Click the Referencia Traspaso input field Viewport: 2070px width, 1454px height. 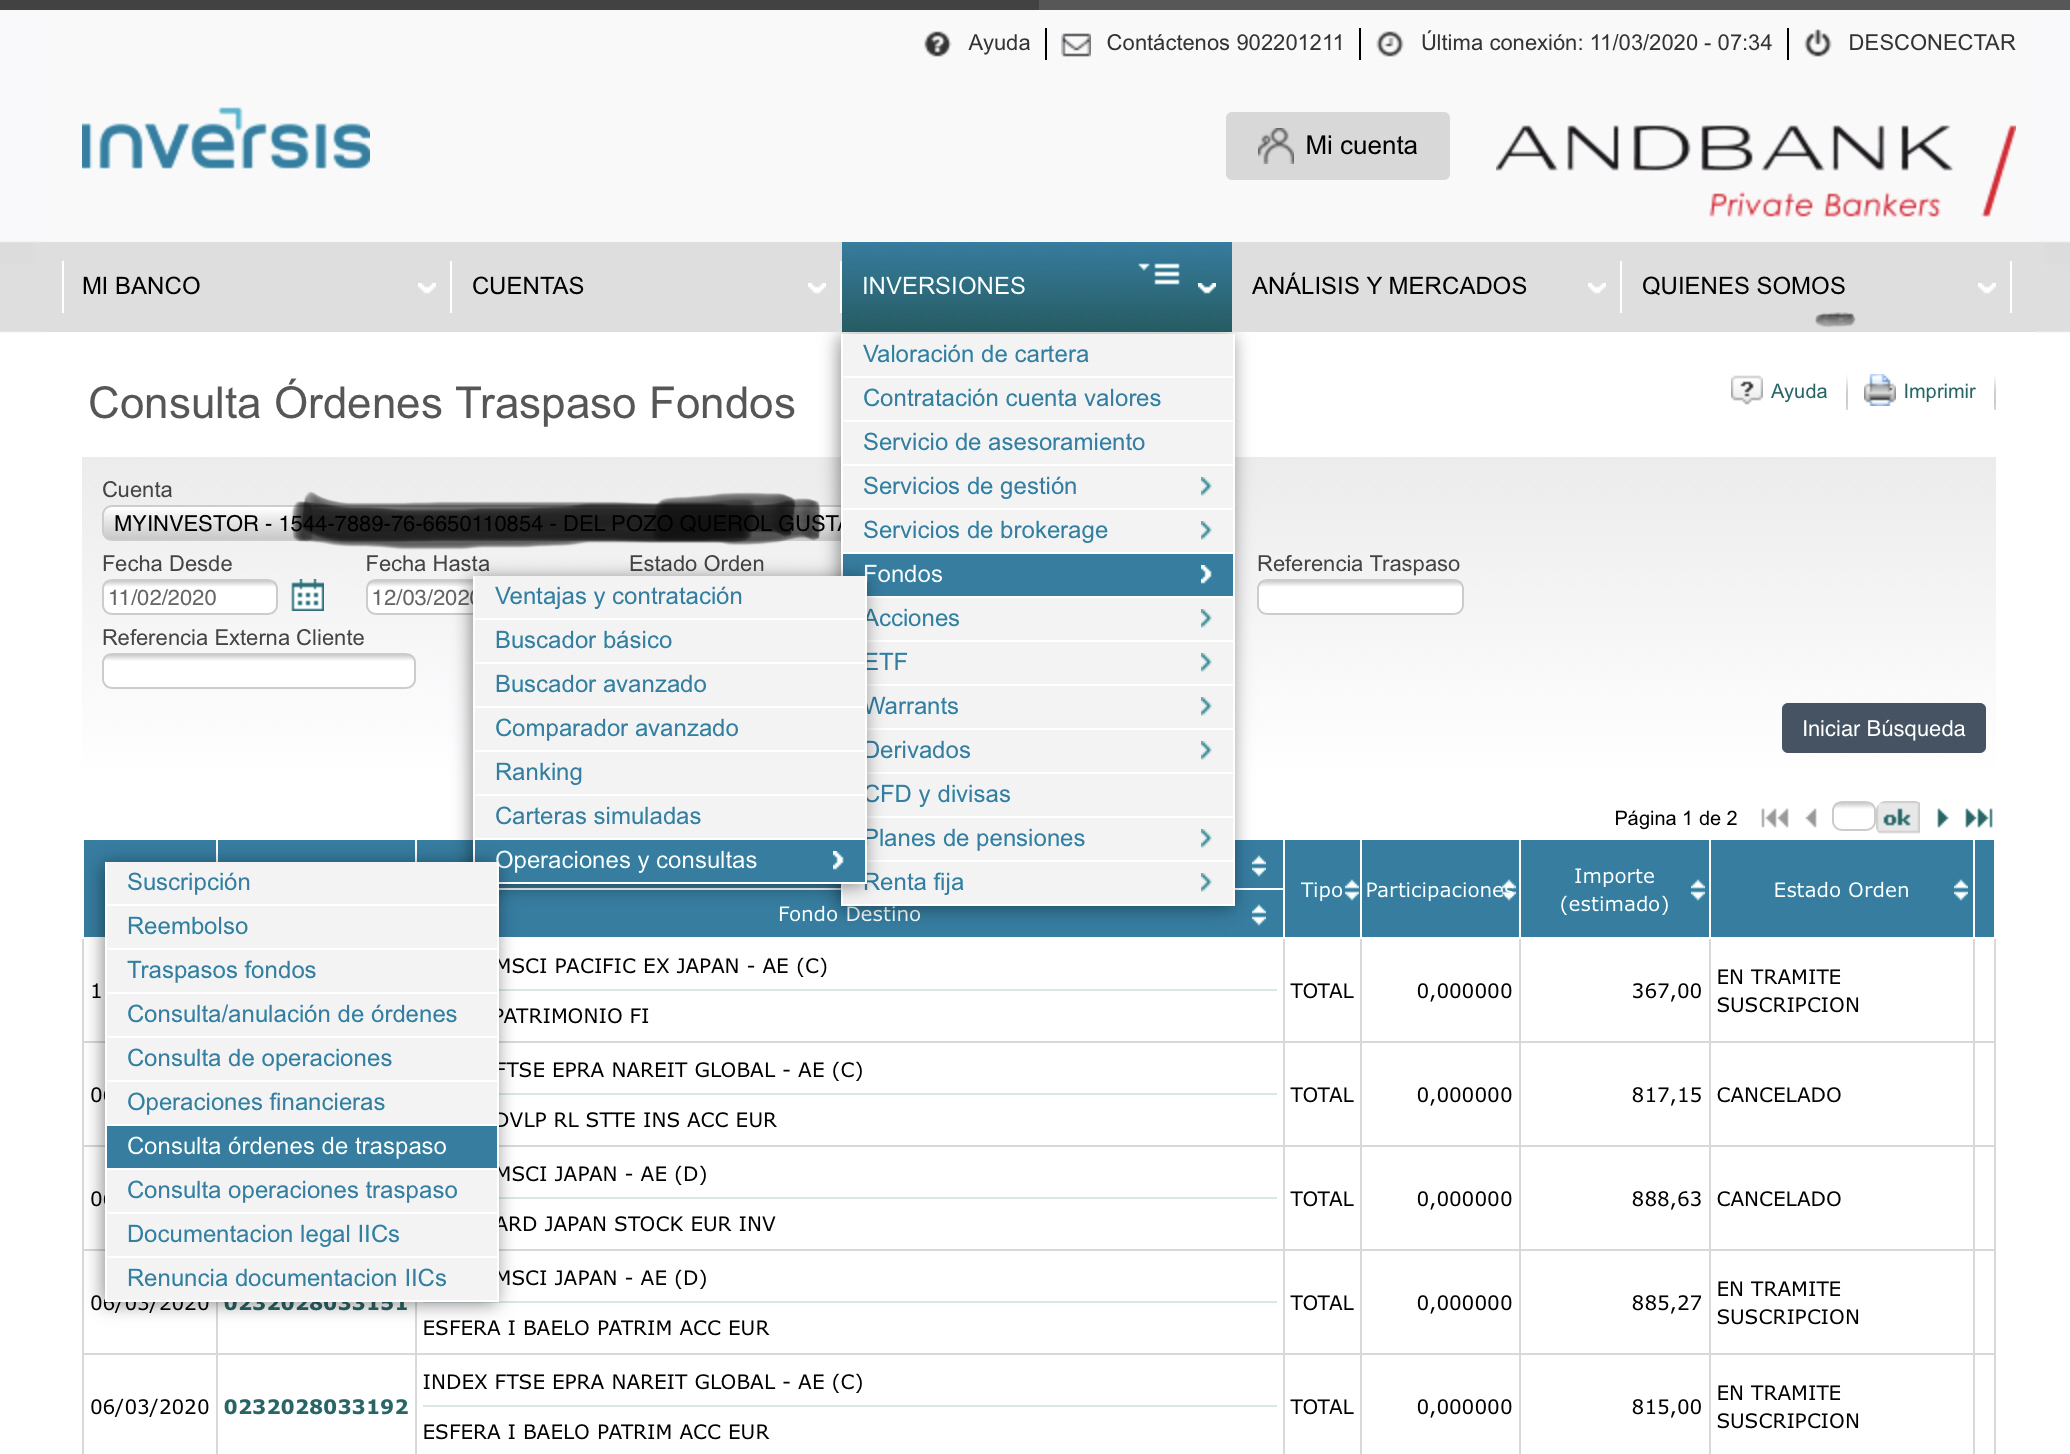[x=1359, y=597]
